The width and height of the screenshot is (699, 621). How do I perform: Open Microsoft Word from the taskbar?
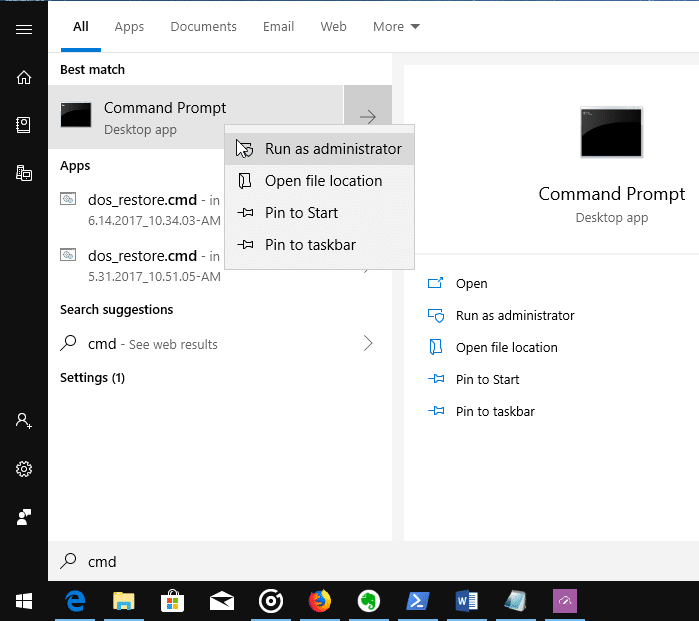pos(467,601)
